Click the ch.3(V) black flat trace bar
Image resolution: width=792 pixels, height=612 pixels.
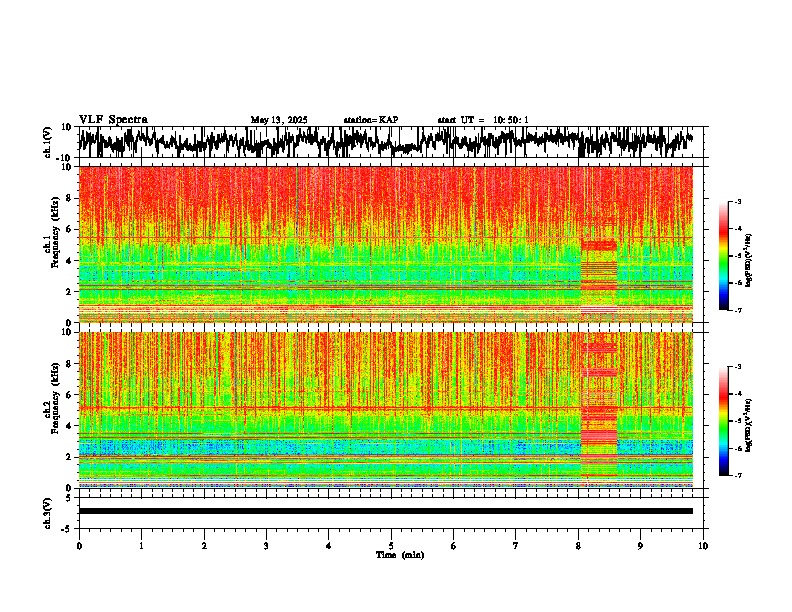[386, 511]
